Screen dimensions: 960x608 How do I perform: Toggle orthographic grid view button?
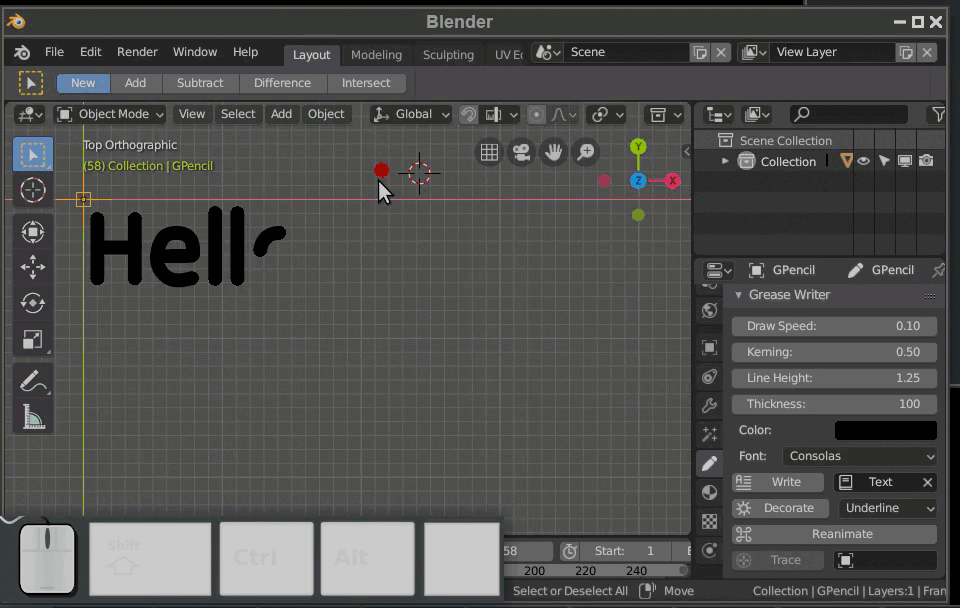pos(489,152)
